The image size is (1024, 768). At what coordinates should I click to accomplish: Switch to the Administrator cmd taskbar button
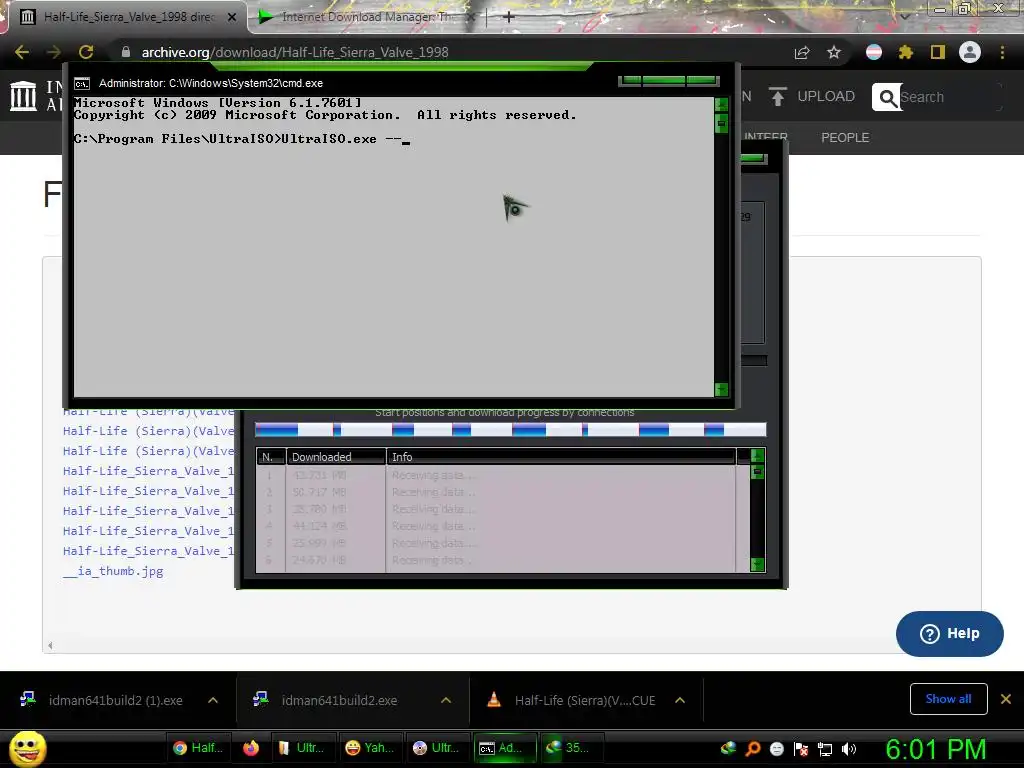pos(504,748)
